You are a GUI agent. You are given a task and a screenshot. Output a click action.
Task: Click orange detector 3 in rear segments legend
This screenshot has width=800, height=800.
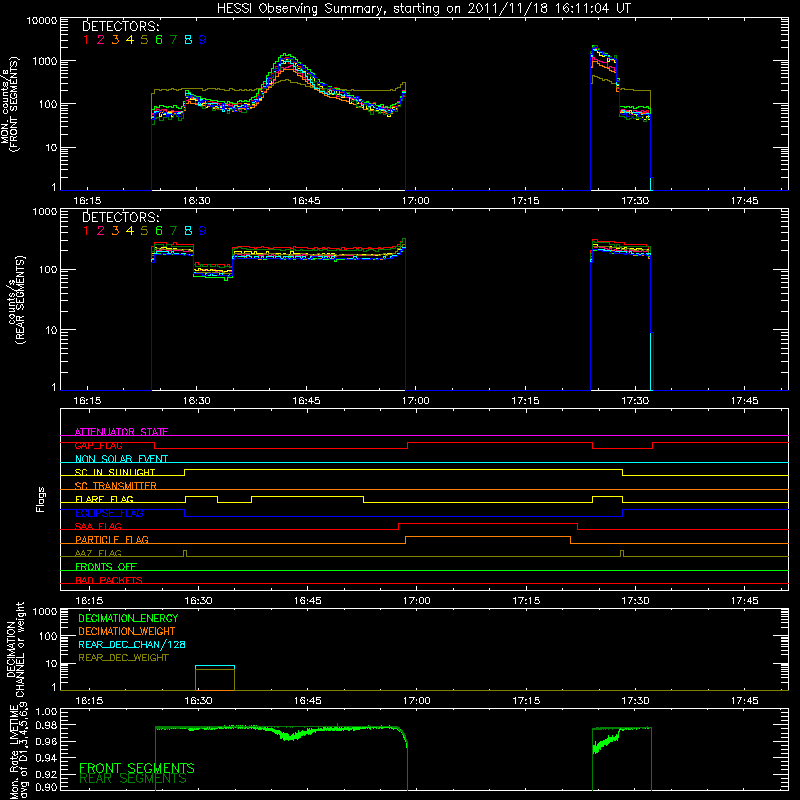(x=115, y=231)
